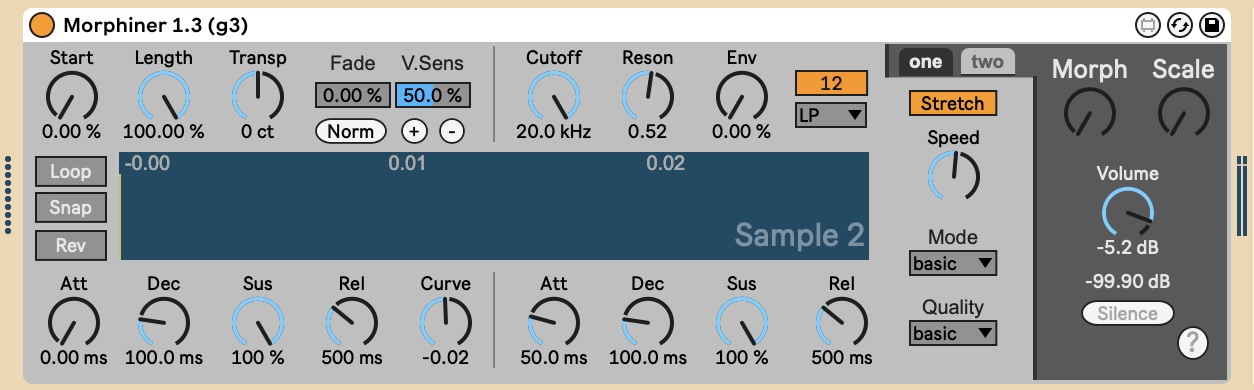The height and width of the screenshot is (390, 1254).
Task: Open the LP filter type dropdown
Action: [x=831, y=114]
